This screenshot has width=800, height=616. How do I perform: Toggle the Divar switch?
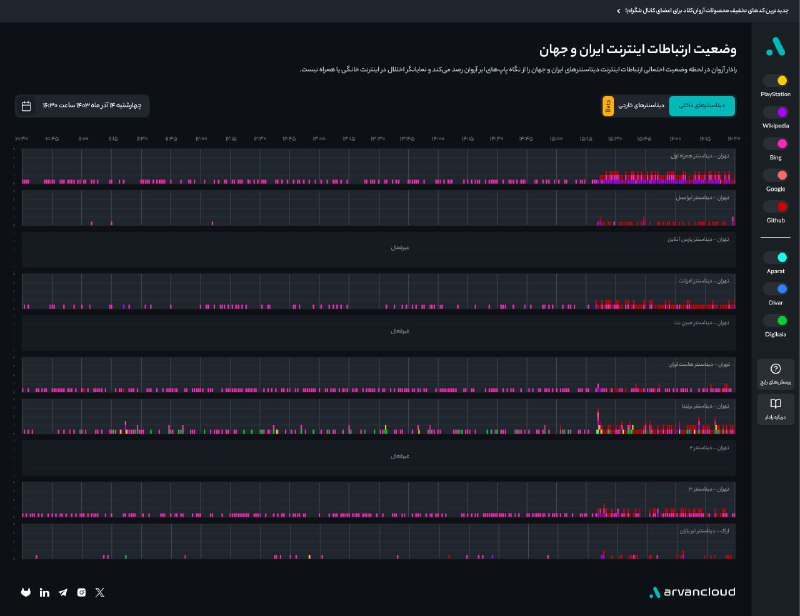[x=776, y=289]
